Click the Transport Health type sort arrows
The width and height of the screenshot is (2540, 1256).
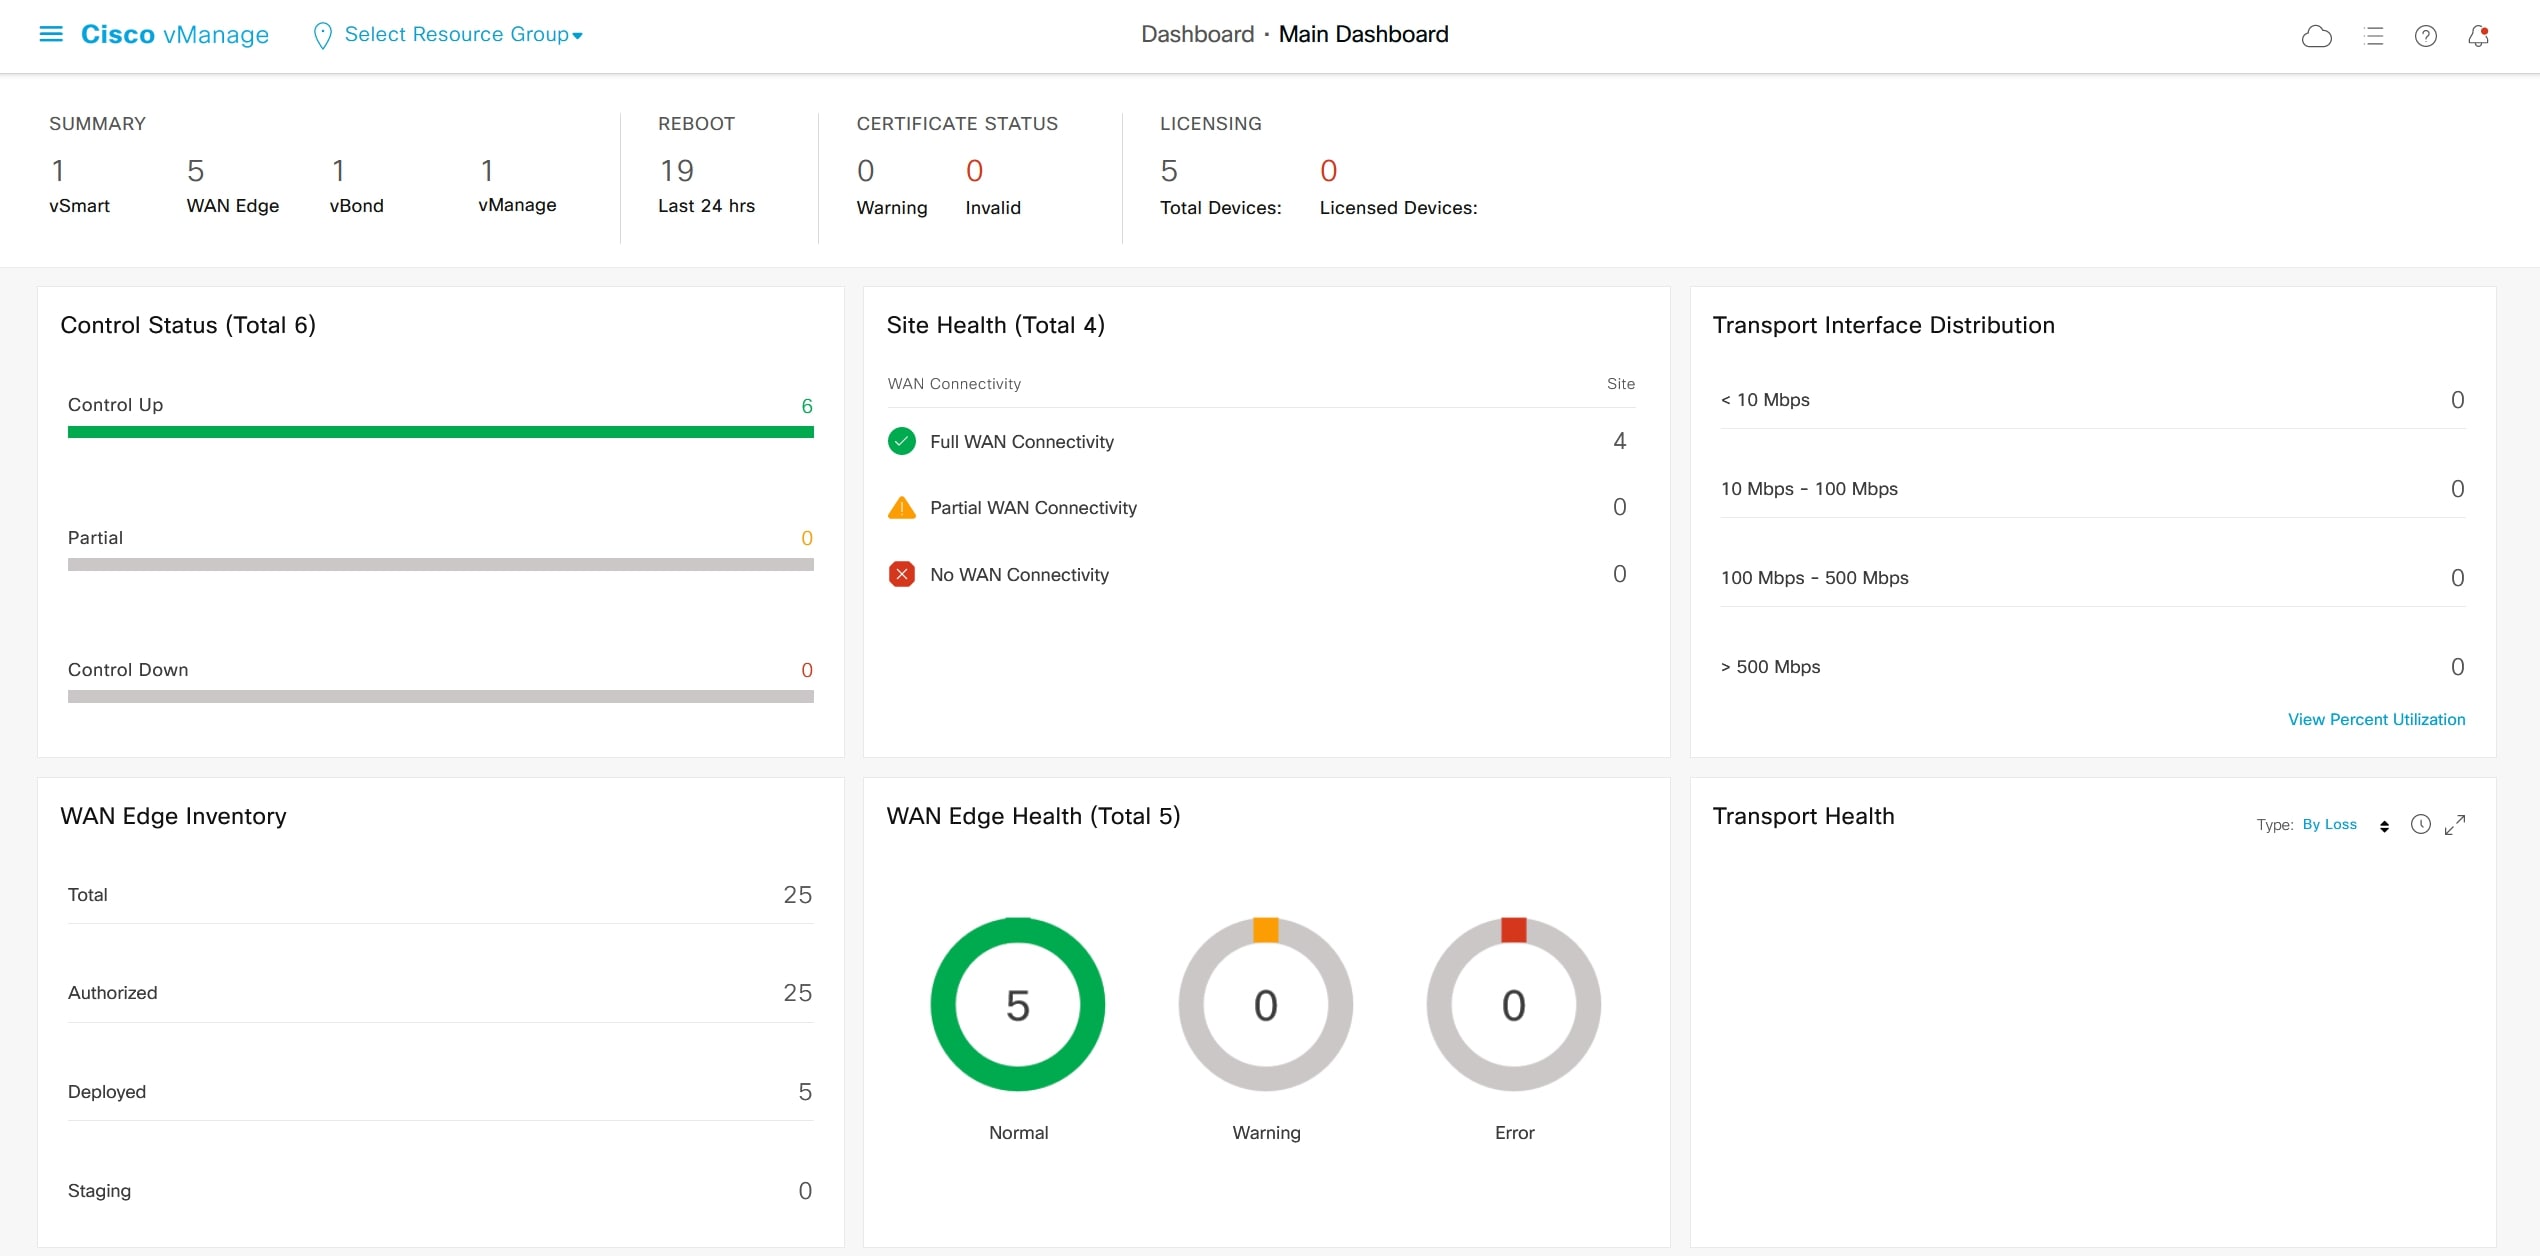click(2384, 826)
